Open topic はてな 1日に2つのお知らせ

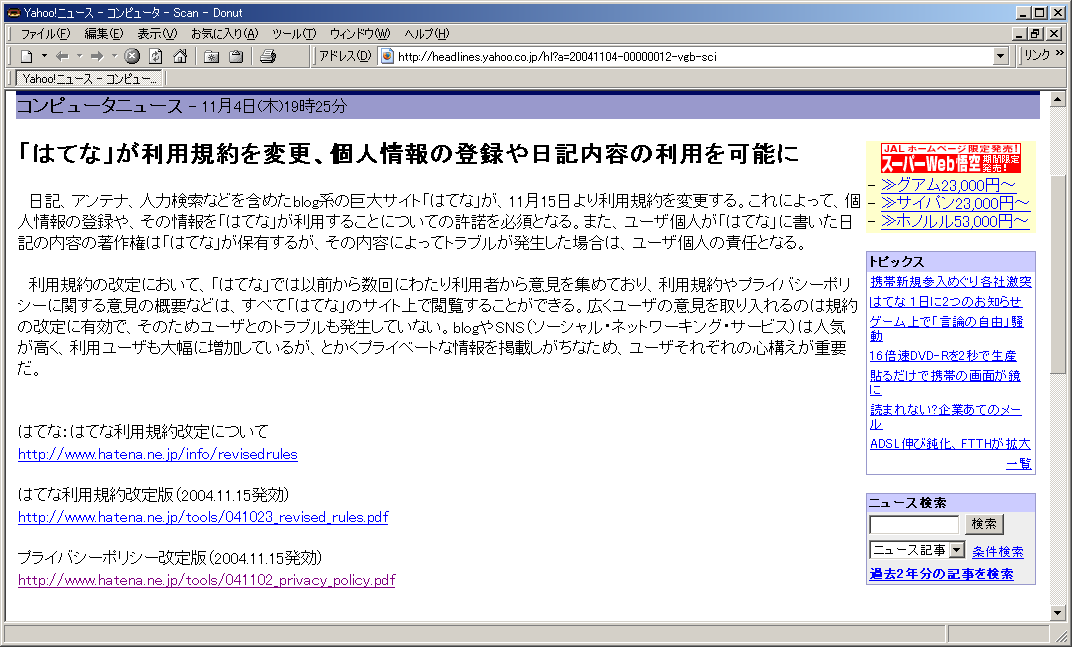pyautogui.click(x=946, y=302)
